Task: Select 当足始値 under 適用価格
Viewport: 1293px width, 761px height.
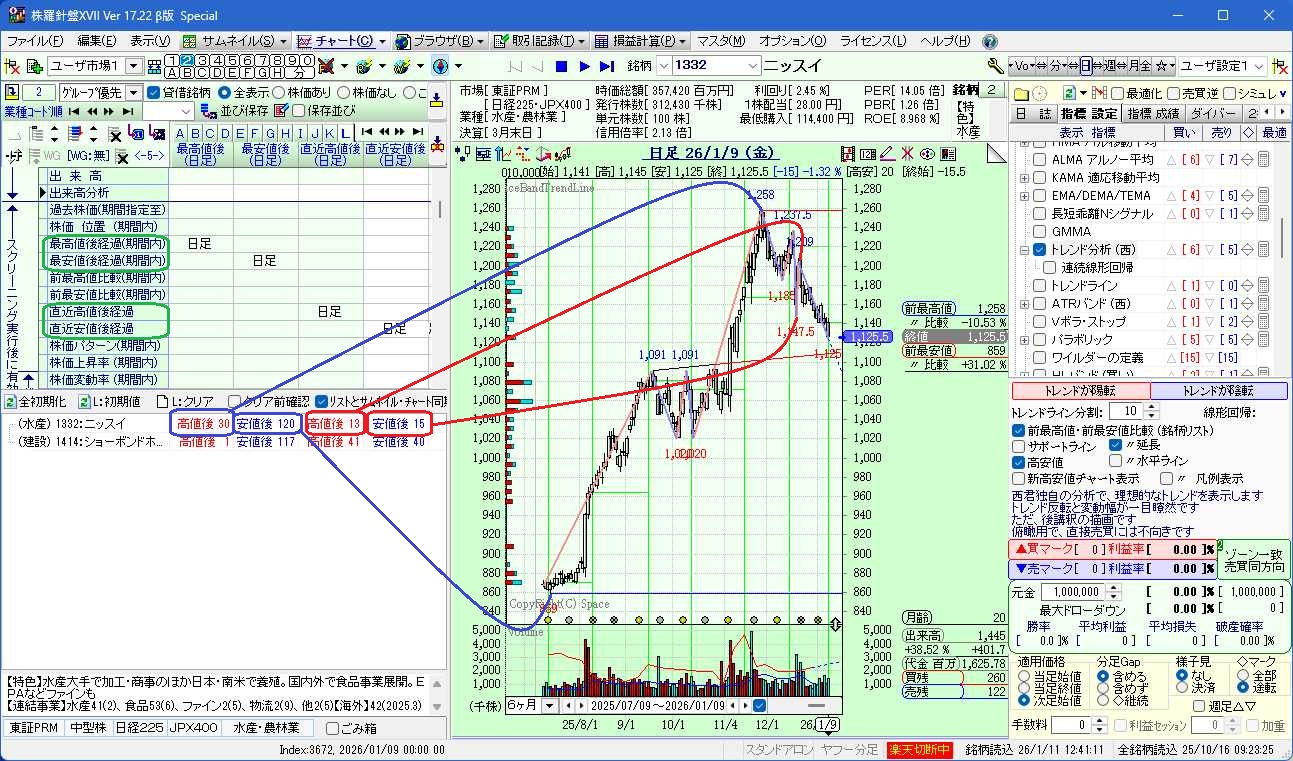Action: point(1024,676)
